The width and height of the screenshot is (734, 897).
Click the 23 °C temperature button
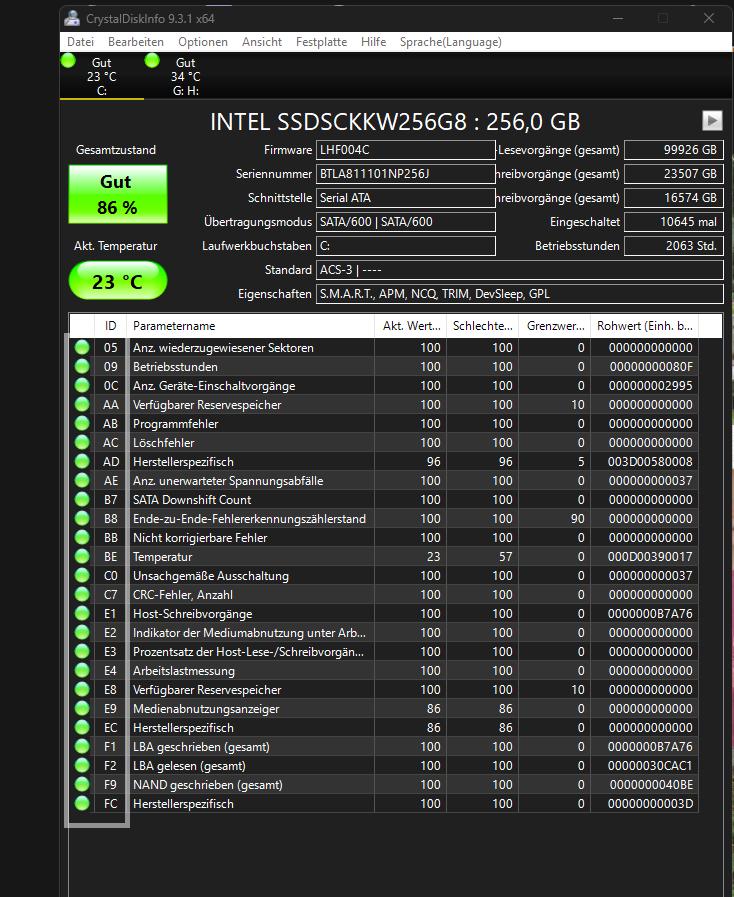[118, 281]
